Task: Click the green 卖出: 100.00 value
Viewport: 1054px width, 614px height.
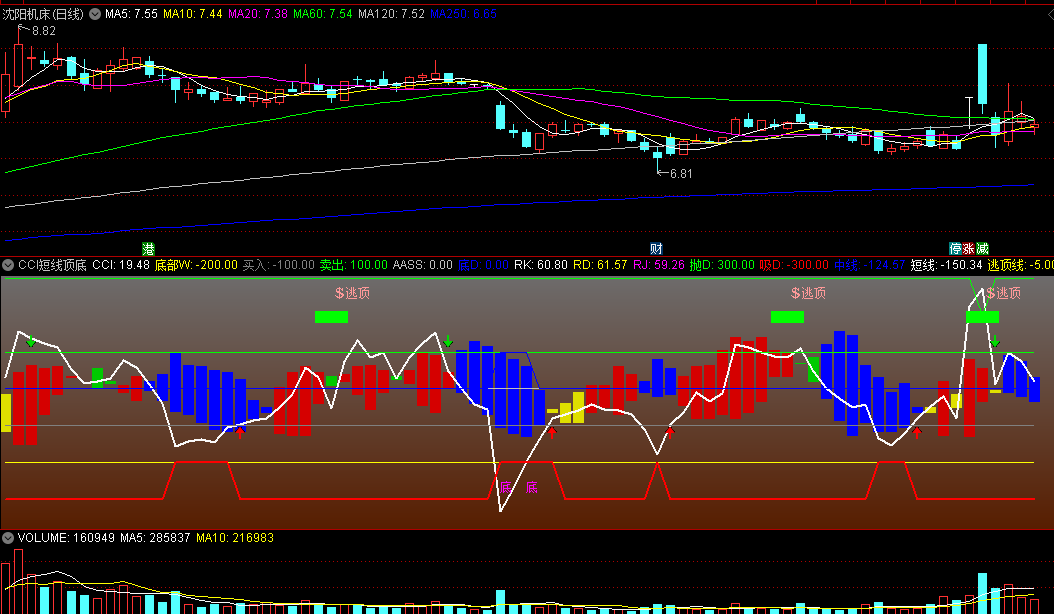Action: click(354, 265)
